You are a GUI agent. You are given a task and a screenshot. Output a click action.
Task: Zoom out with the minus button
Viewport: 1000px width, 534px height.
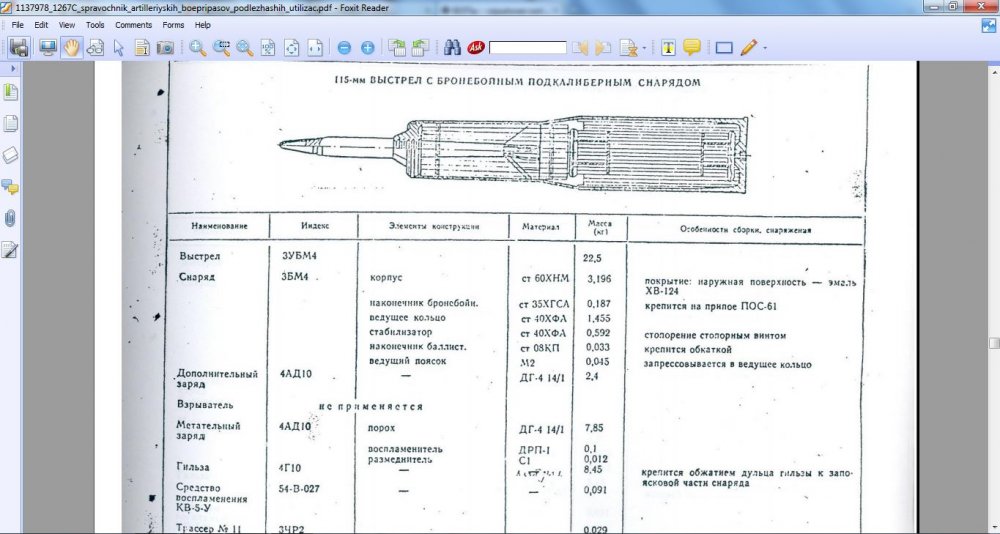(x=344, y=48)
